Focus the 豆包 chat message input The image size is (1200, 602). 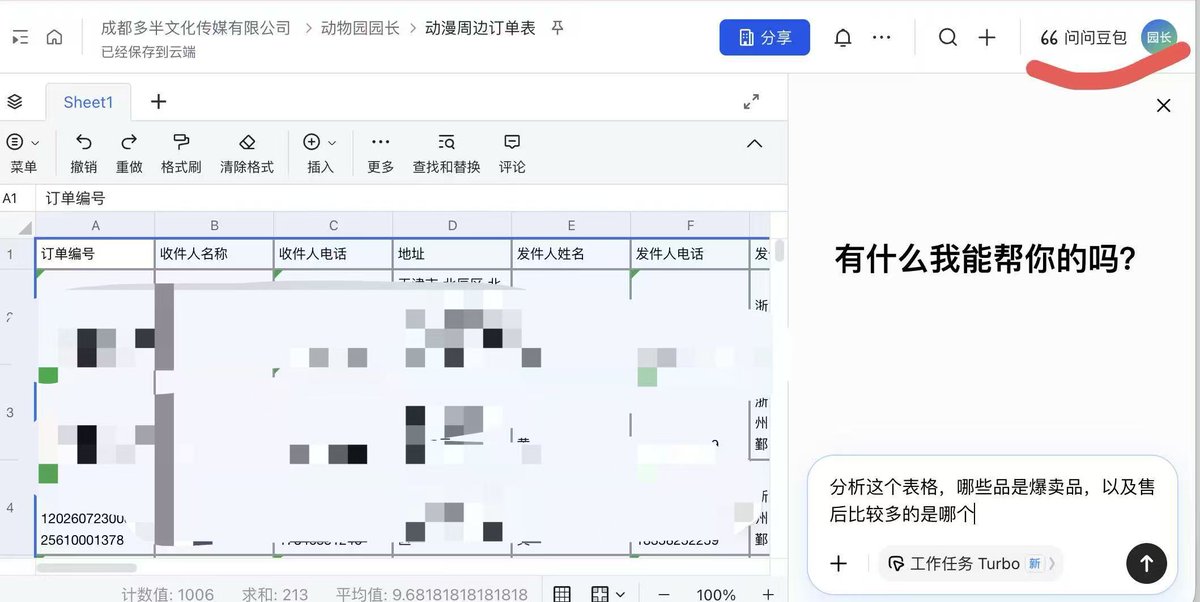pyautogui.click(x=993, y=500)
